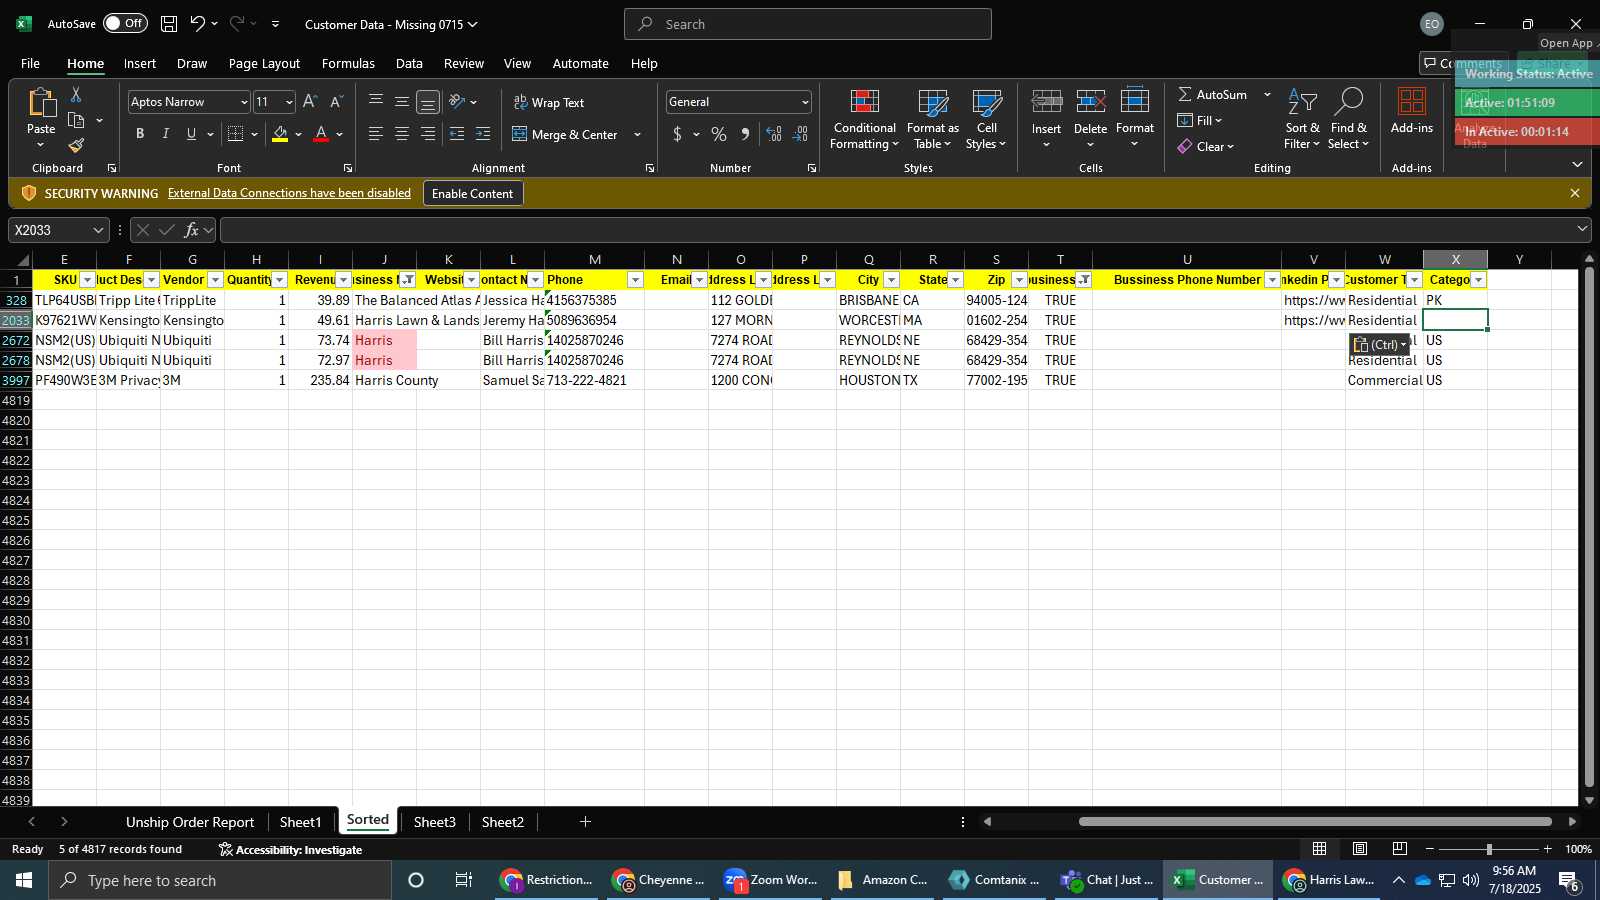Click Increase Decimal icon
Screen dimensions: 1600x900
tap(774, 134)
